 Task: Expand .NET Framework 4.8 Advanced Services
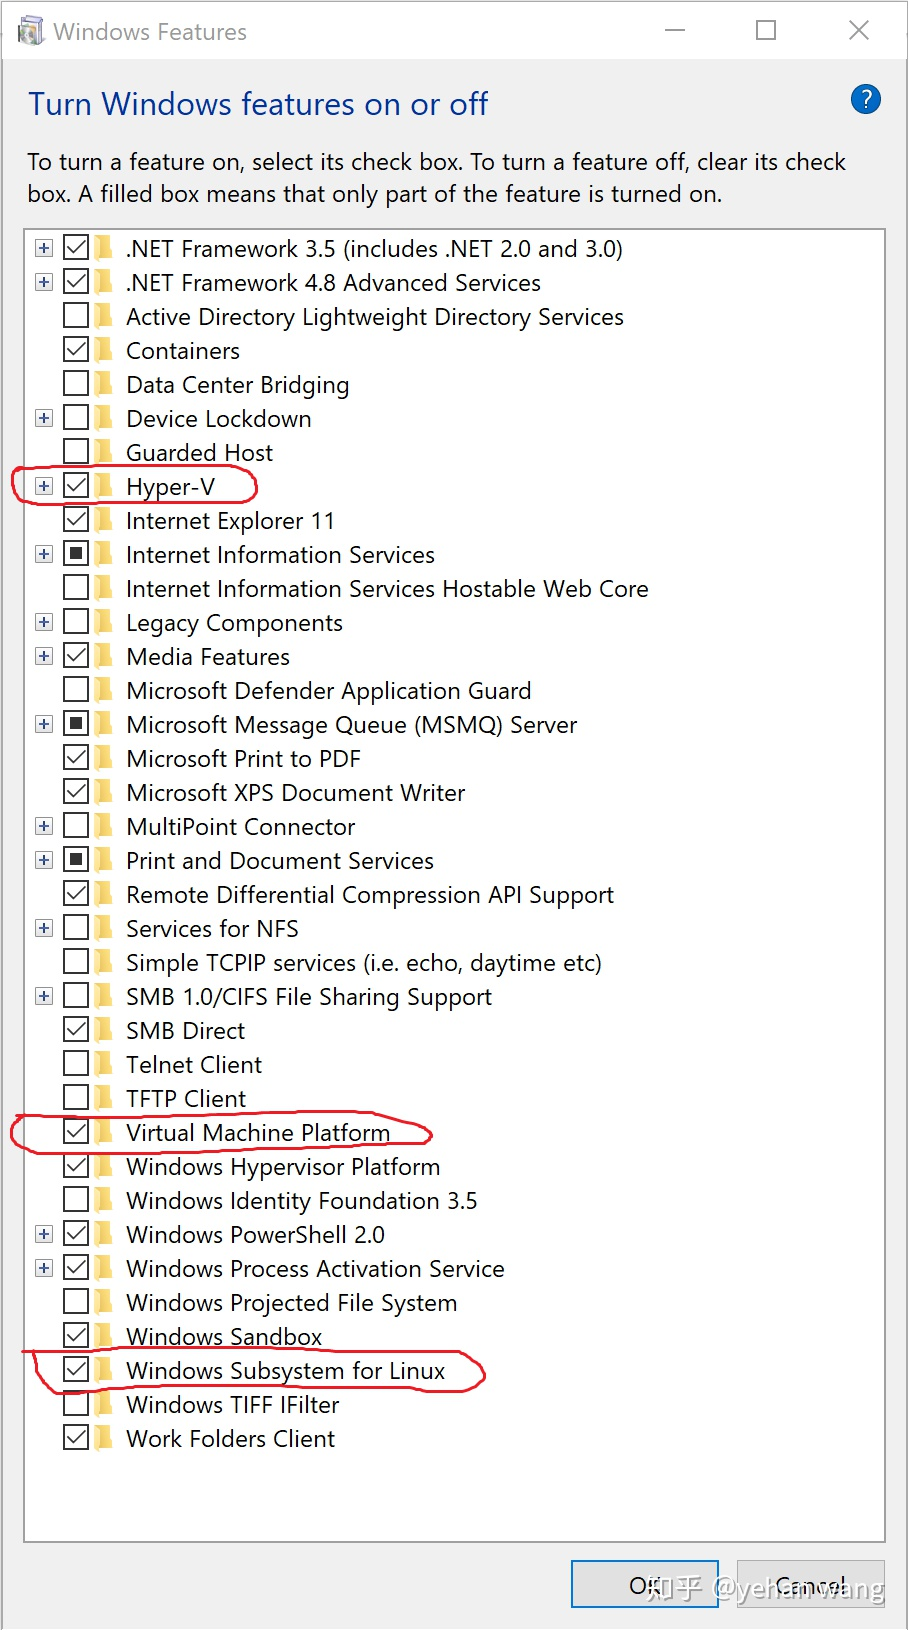pos(44,282)
